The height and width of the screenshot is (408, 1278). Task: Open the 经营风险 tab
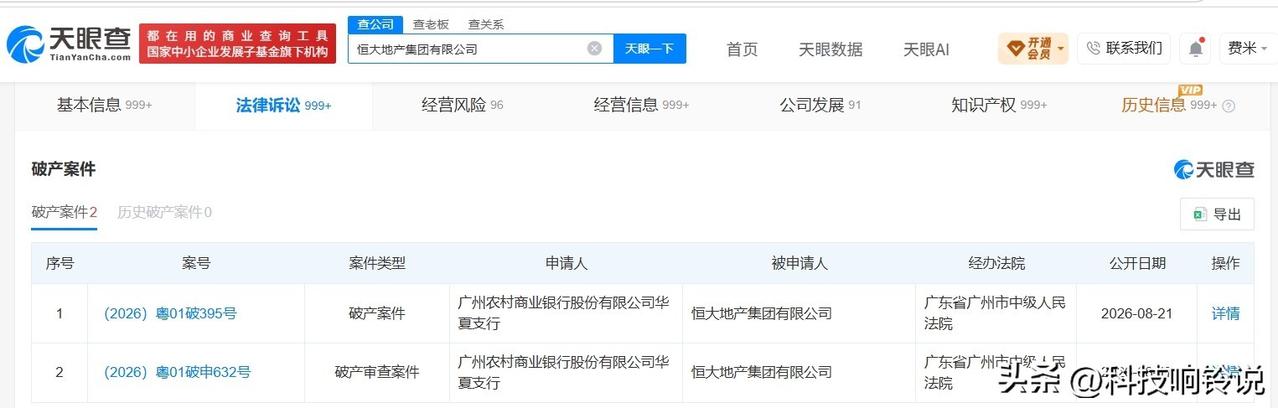pyautogui.click(x=462, y=105)
